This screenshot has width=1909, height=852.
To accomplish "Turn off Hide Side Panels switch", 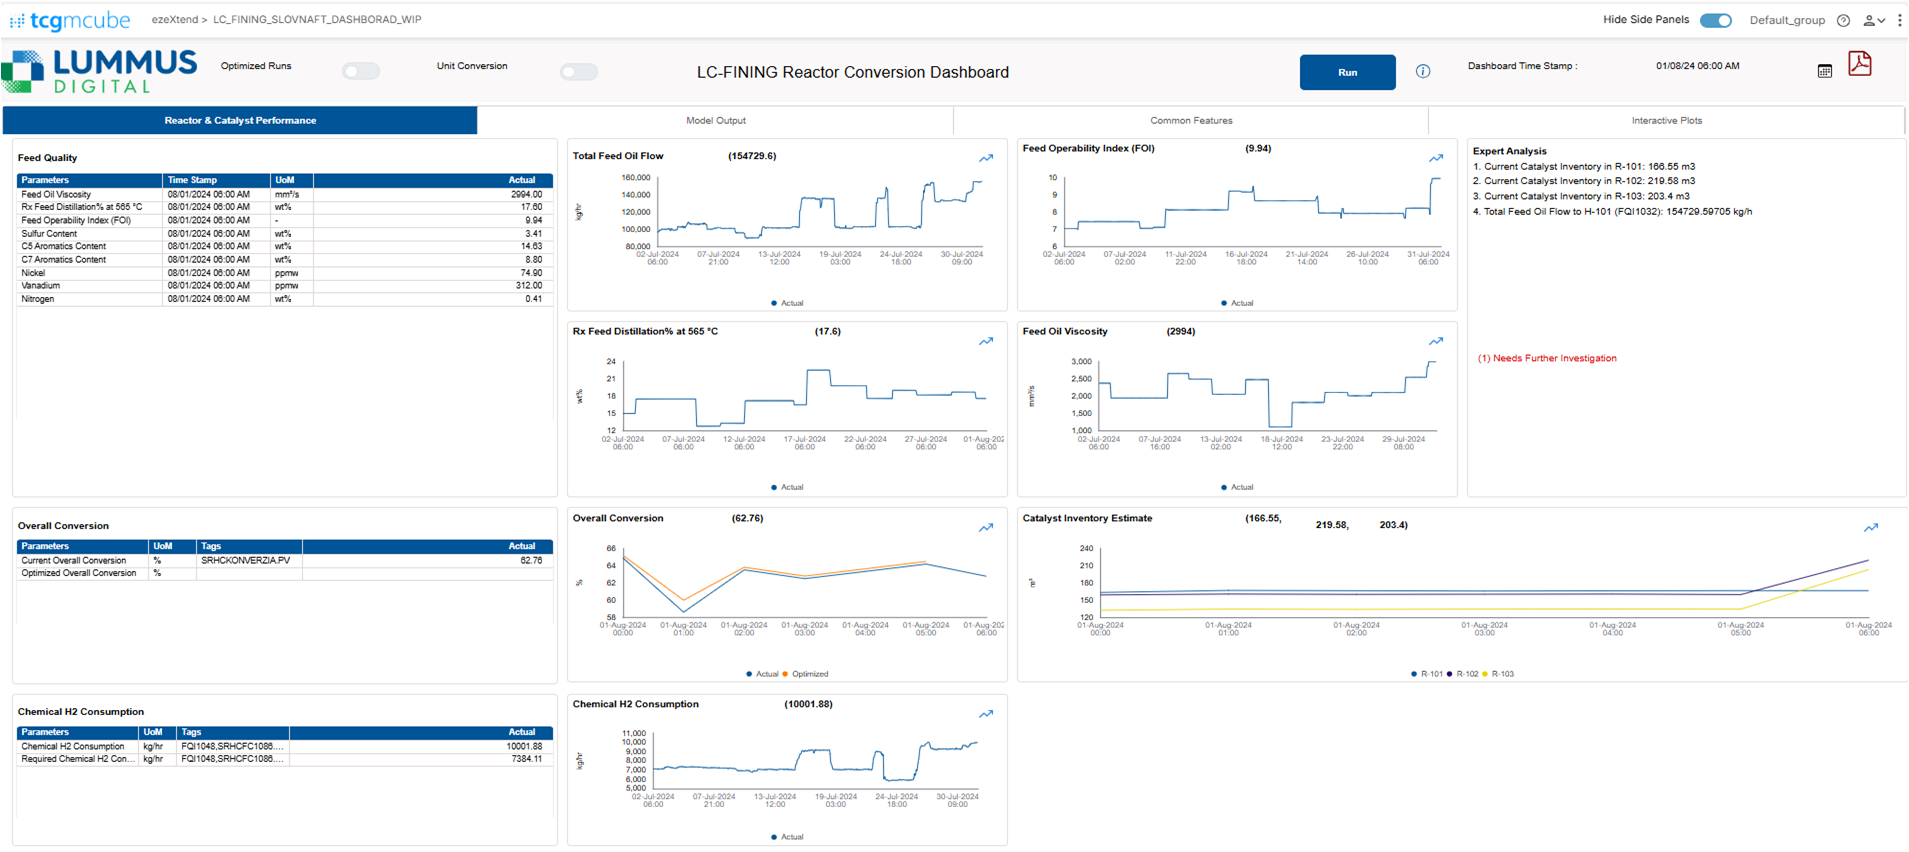I will pyautogui.click(x=1715, y=20).
